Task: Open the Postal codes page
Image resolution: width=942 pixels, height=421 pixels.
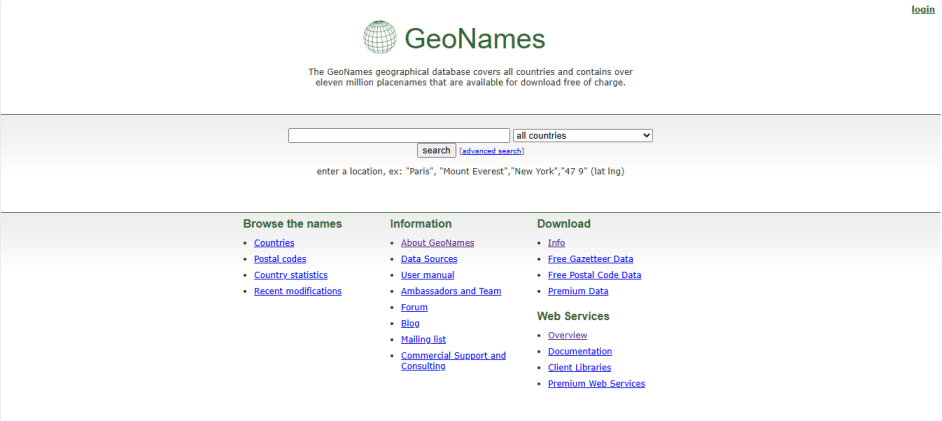Action: pyautogui.click(x=280, y=259)
